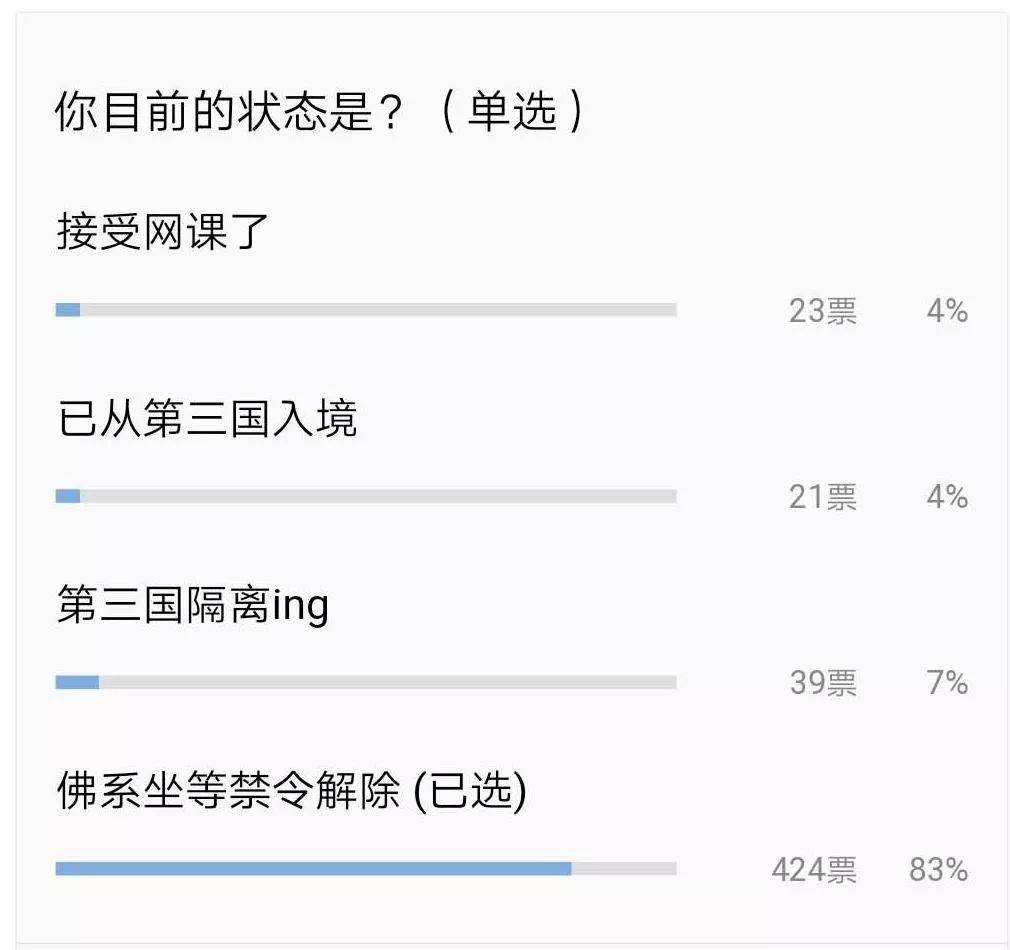Image resolution: width=1010 pixels, height=950 pixels.
Task: Click the 佛系坐等禁令解除 result progress bar
Action: point(366,869)
